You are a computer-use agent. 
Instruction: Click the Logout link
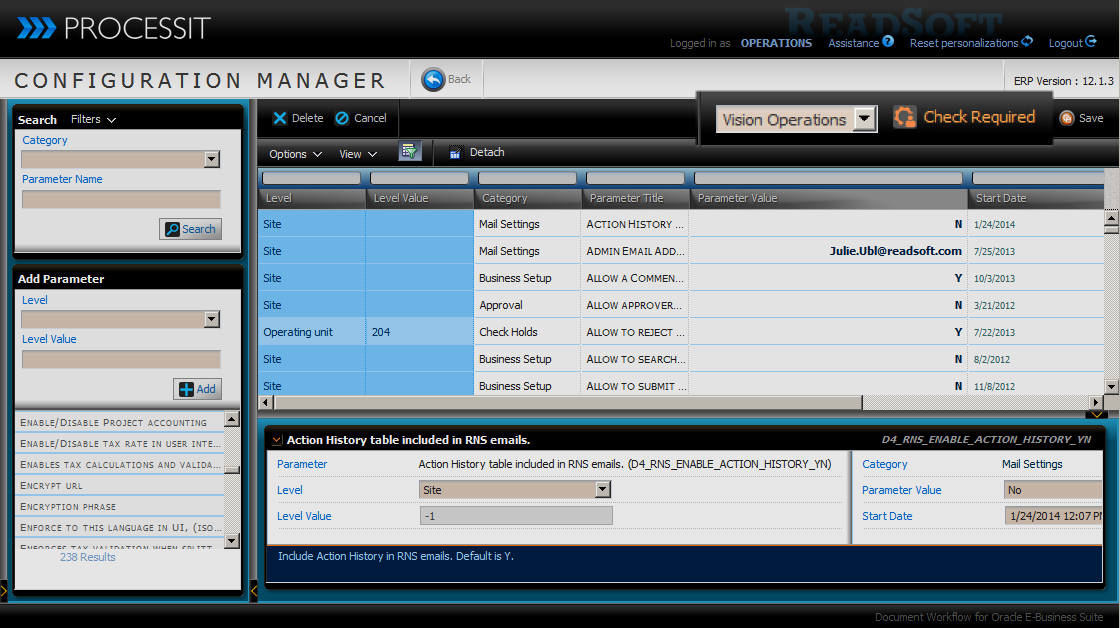point(1072,43)
